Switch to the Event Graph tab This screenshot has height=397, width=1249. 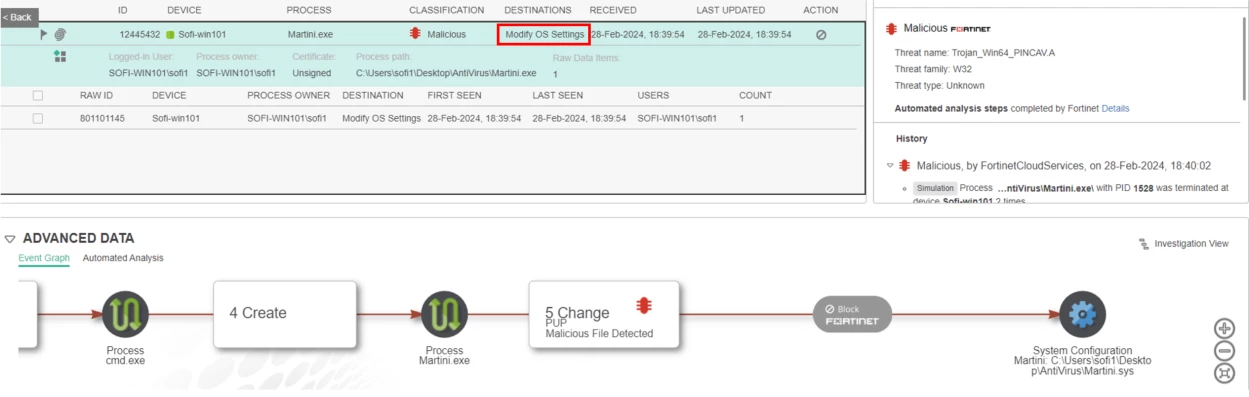pyautogui.click(x=44, y=258)
